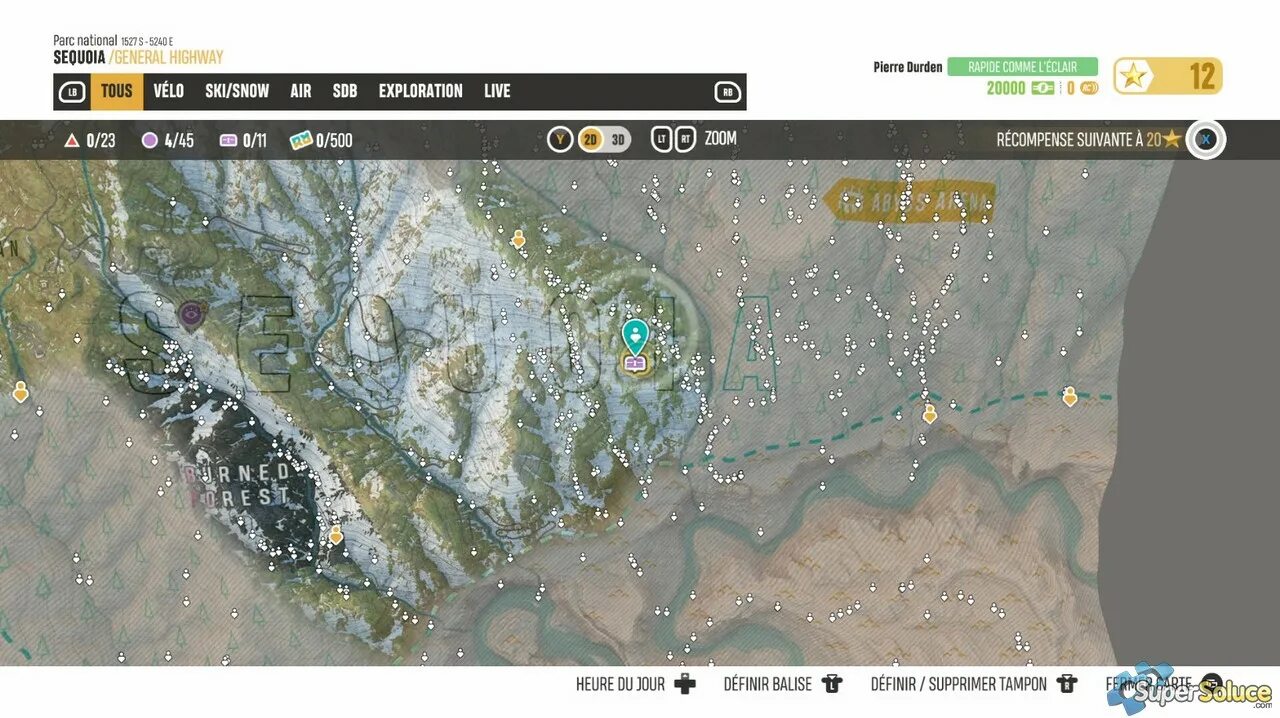Image resolution: width=1280 pixels, height=718 pixels.
Task: Switch to the VÉLO tab
Action: coord(169,91)
